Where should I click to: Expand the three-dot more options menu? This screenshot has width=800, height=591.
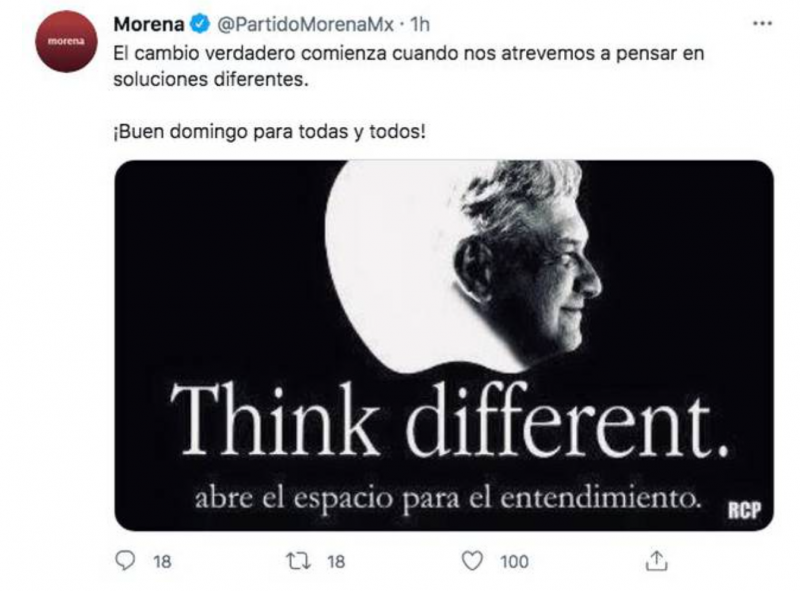point(762,23)
